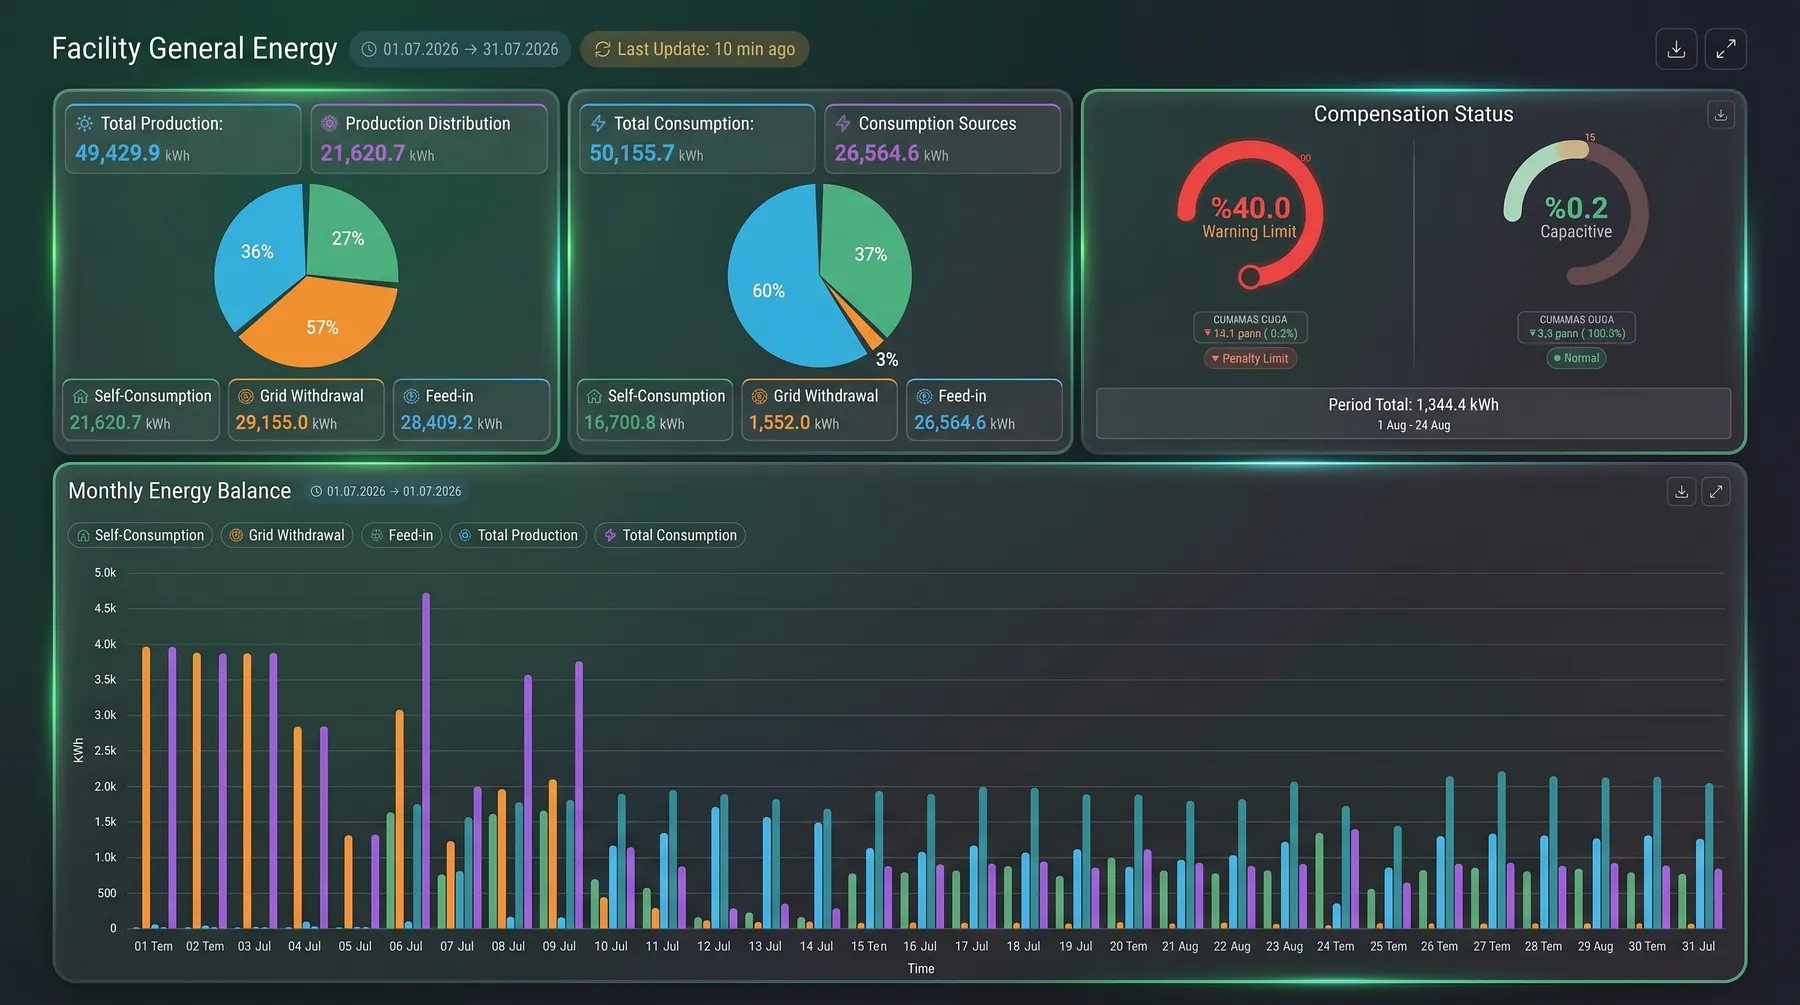Click the 06 Jul label on time axis
The image size is (1800, 1005).
(x=405, y=946)
